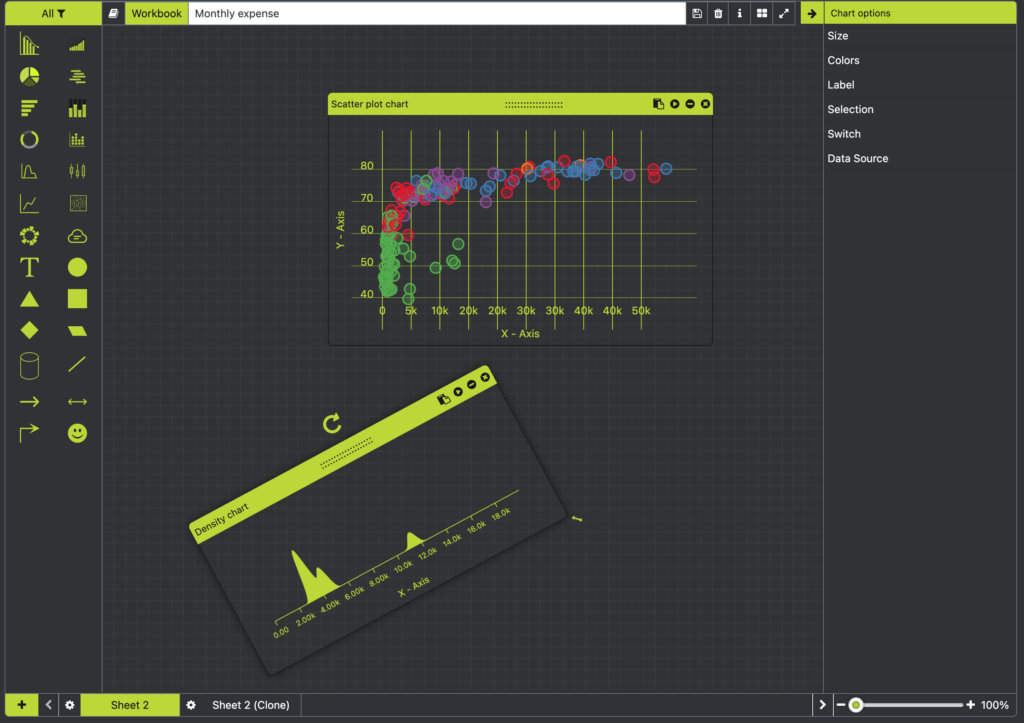Choose the candlestick chart icon
The width and height of the screenshot is (1024, 723).
click(x=77, y=171)
